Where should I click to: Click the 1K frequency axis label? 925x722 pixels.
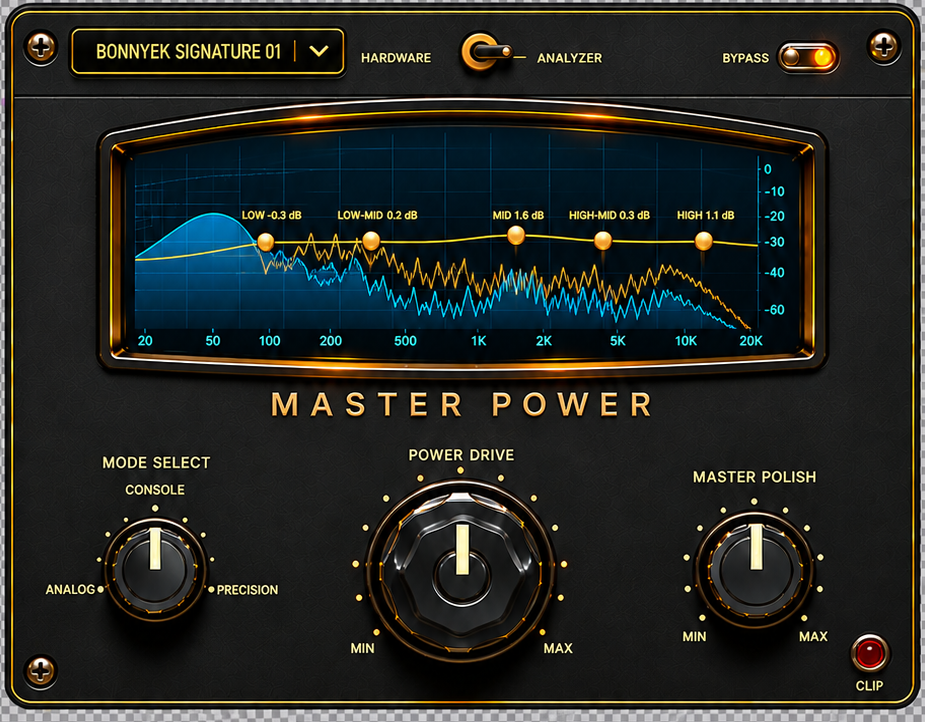[x=478, y=340]
